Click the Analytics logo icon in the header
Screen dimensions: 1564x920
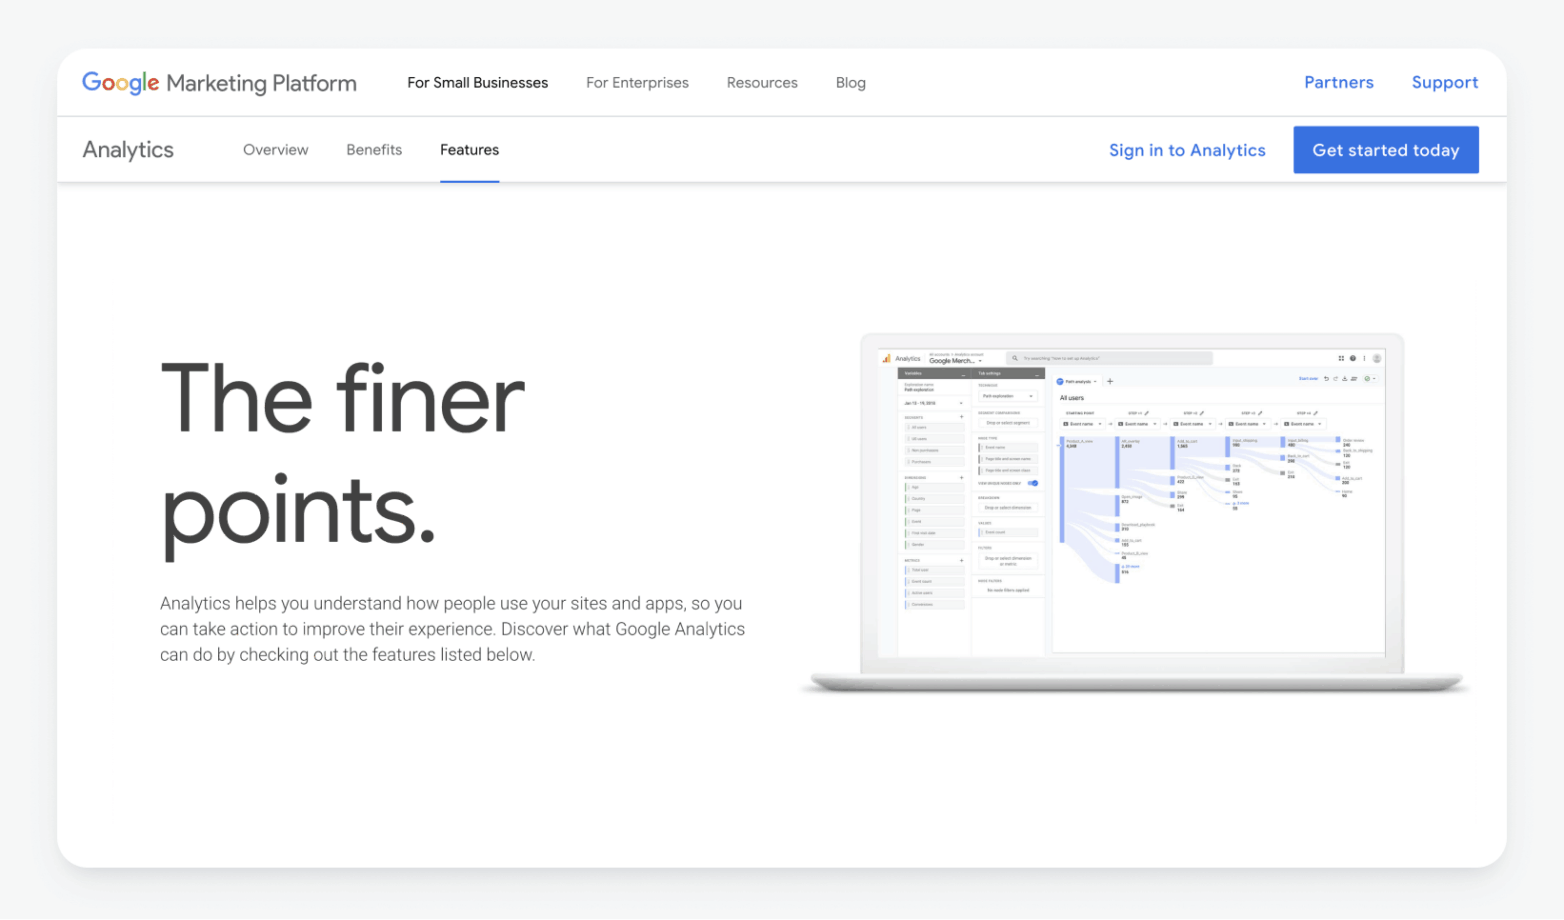coord(886,358)
